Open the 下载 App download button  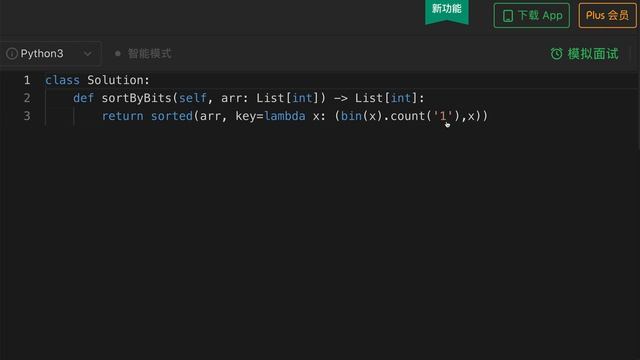pos(531,16)
